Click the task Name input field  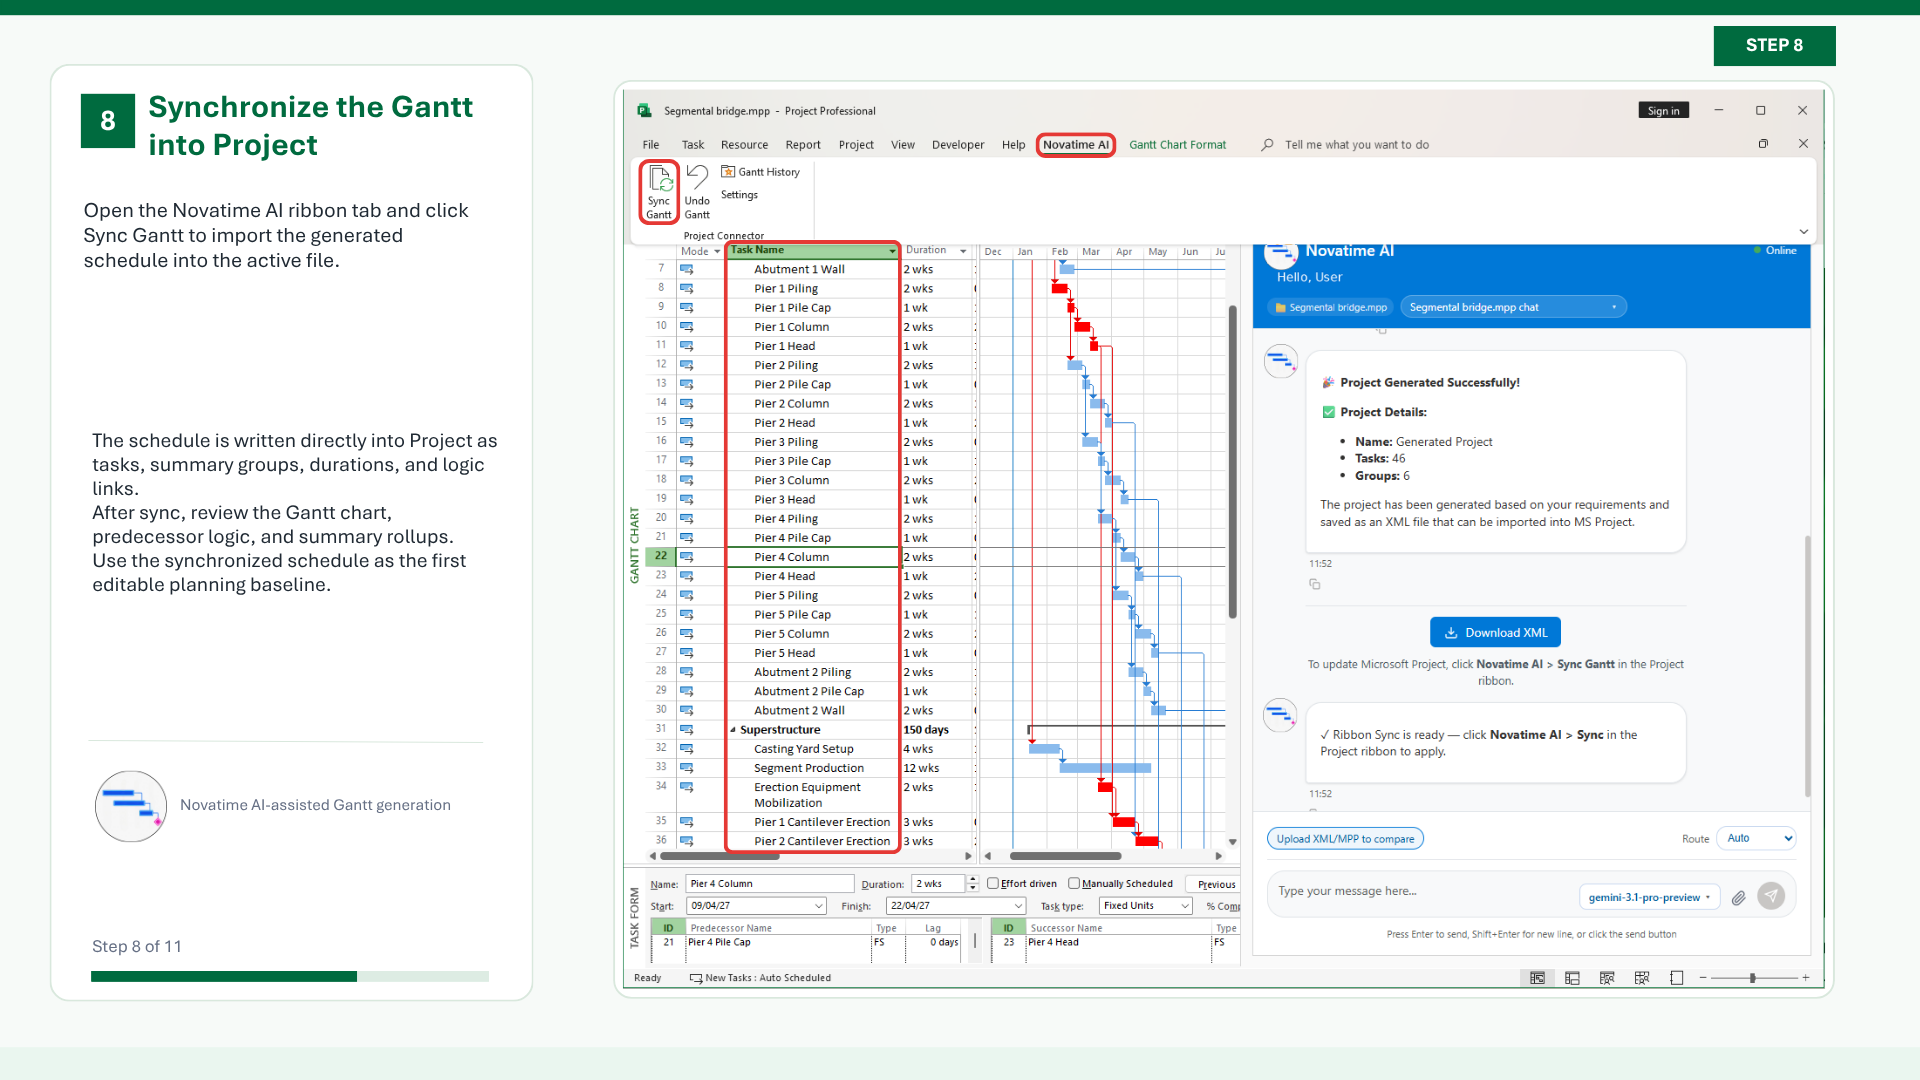tap(770, 884)
